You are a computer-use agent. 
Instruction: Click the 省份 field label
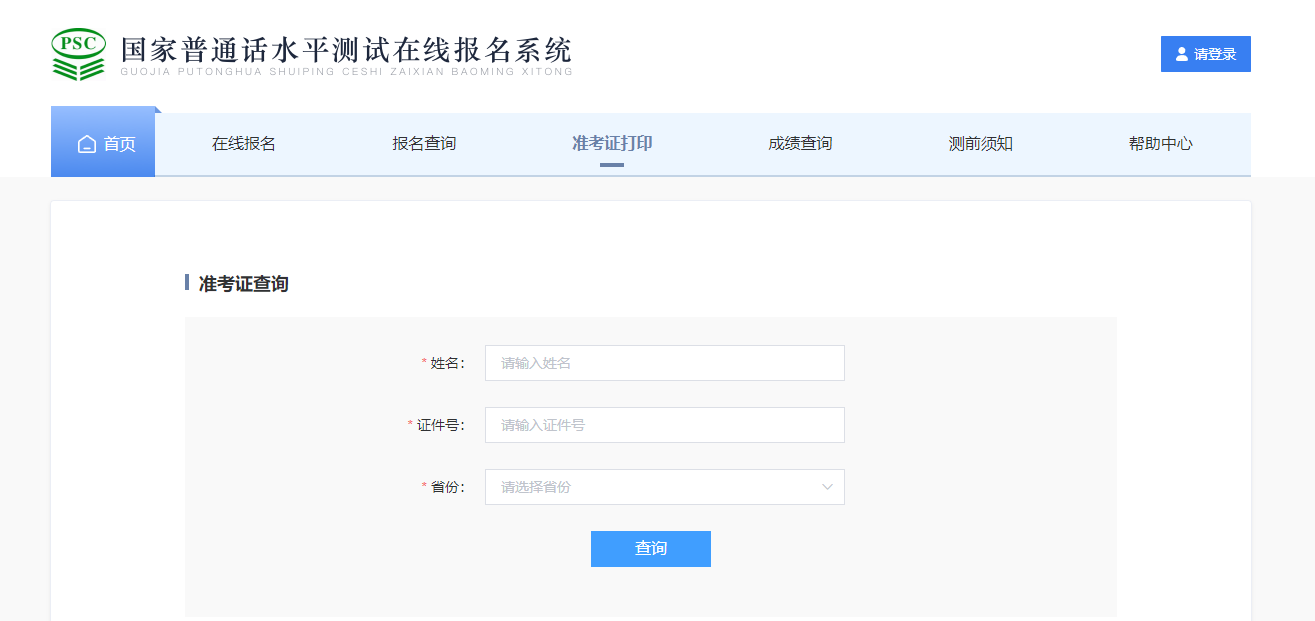(x=446, y=487)
